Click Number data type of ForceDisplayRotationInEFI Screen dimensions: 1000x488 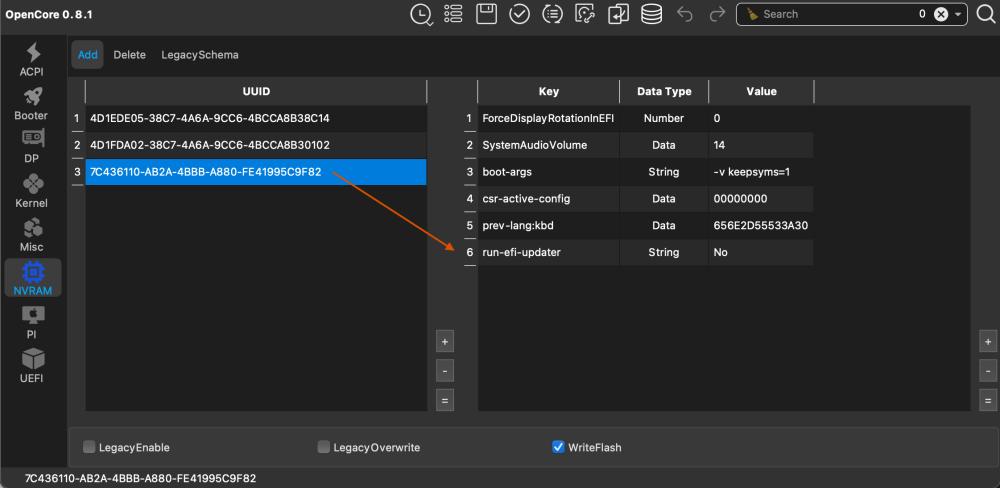coord(663,119)
